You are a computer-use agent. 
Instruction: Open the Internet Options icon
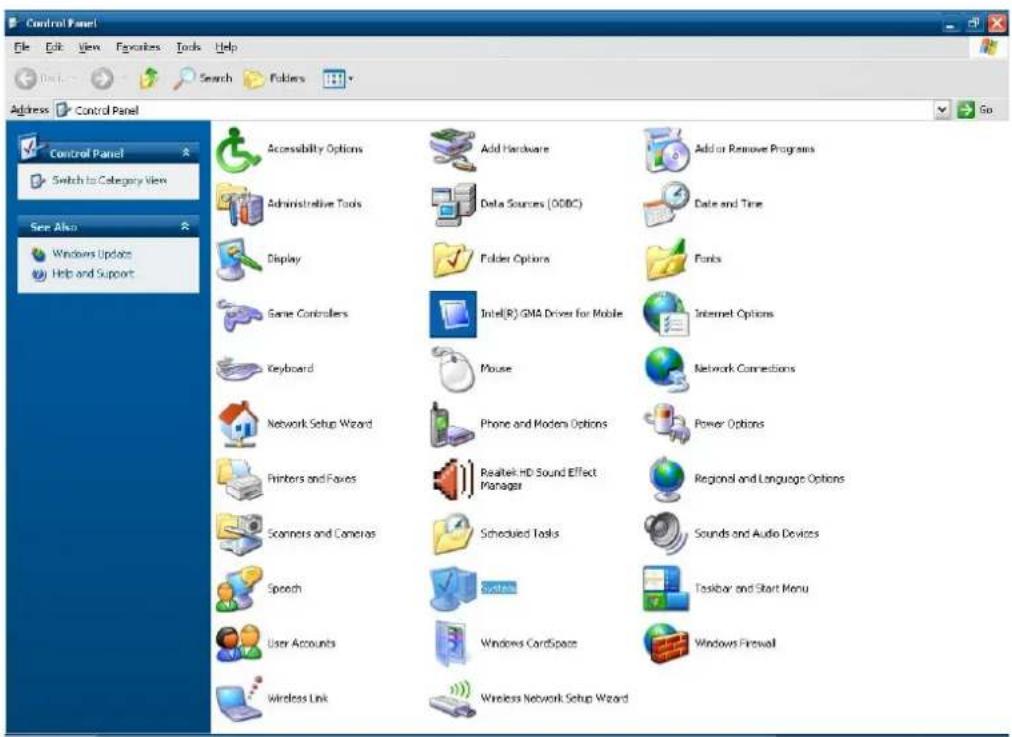click(x=667, y=314)
